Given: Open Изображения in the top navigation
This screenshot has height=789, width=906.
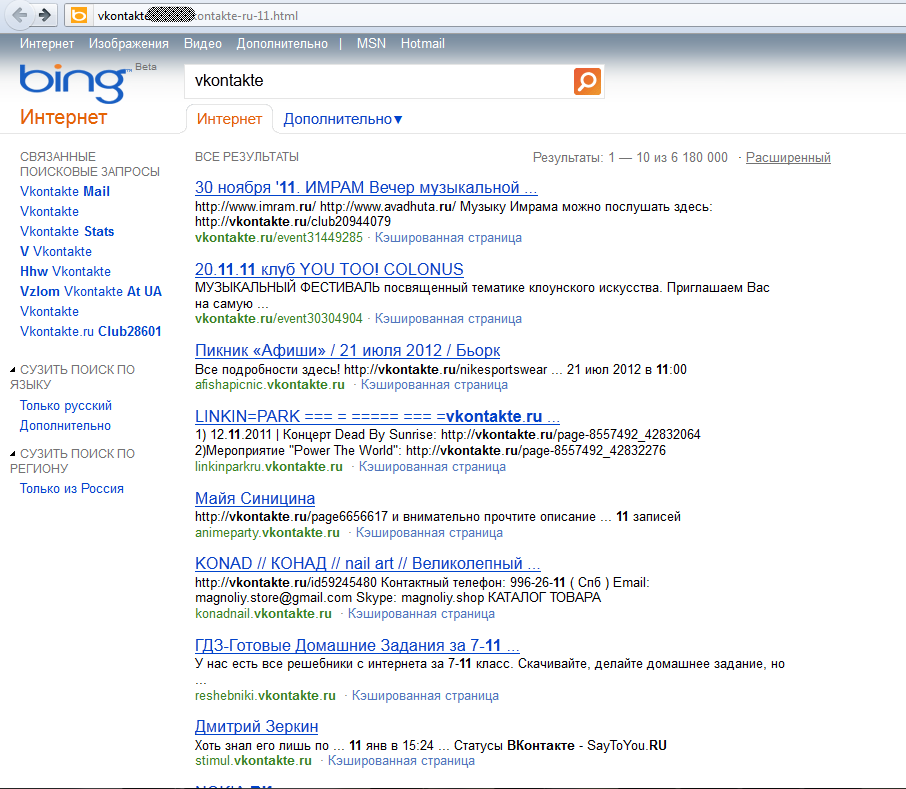Looking at the screenshot, I should tap(128, 44).
